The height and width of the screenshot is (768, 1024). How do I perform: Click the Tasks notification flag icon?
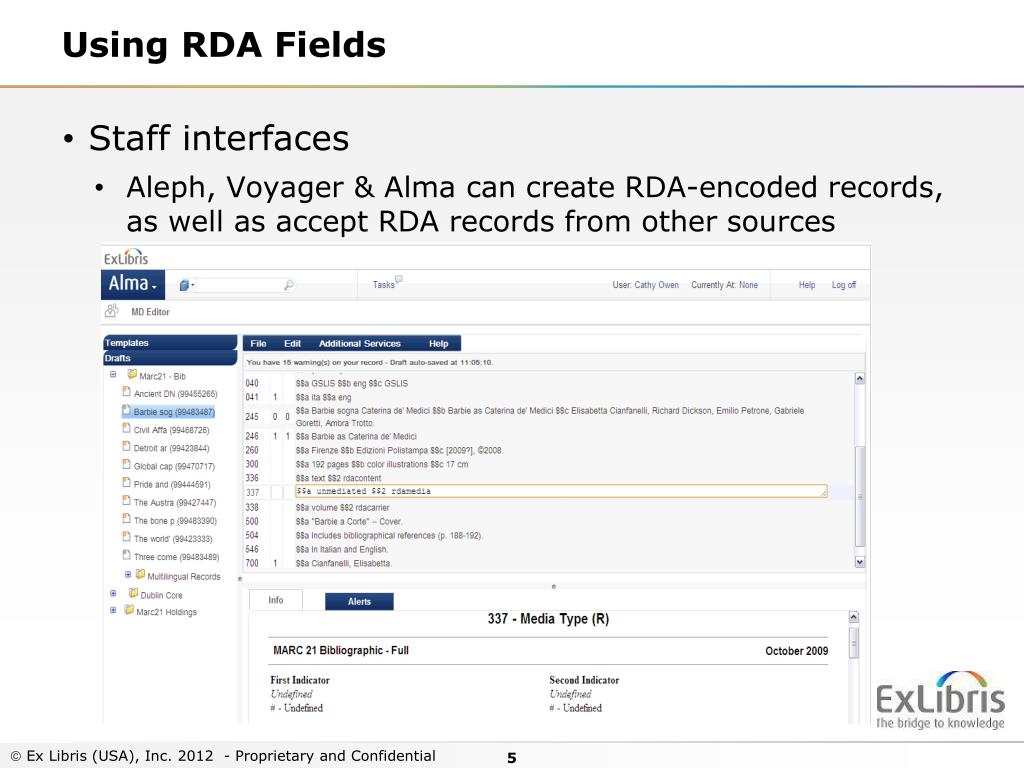399,279
